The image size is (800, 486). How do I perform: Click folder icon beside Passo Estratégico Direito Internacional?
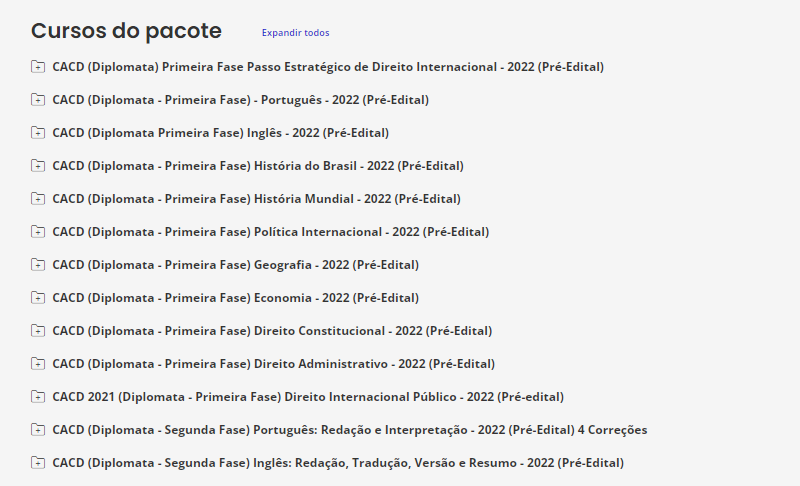click(x=38, y=67)
